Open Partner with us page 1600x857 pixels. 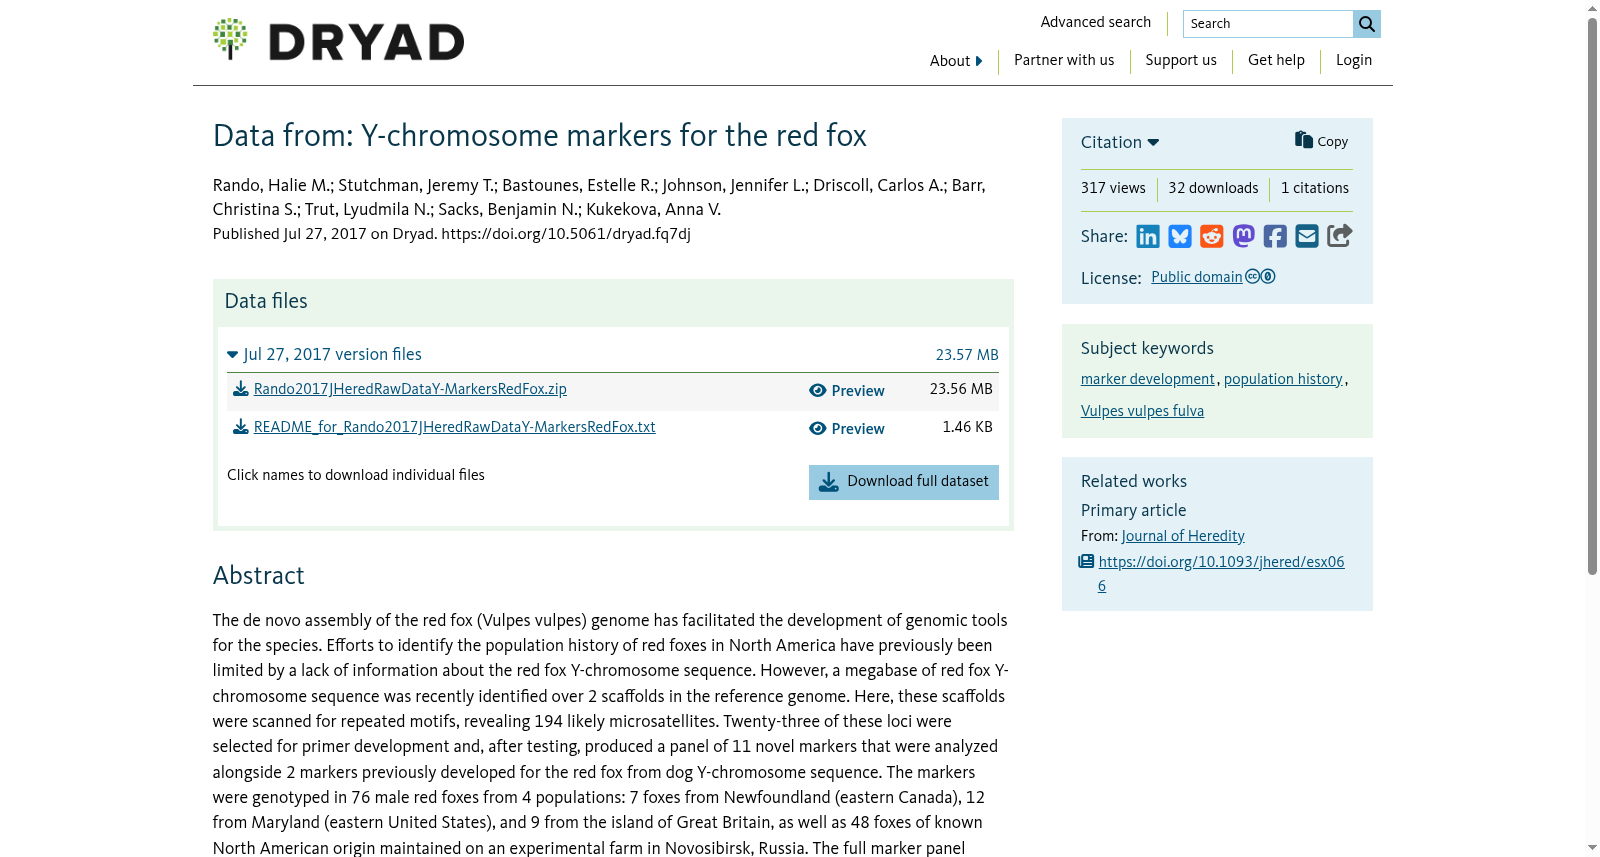coord(1064,60)
